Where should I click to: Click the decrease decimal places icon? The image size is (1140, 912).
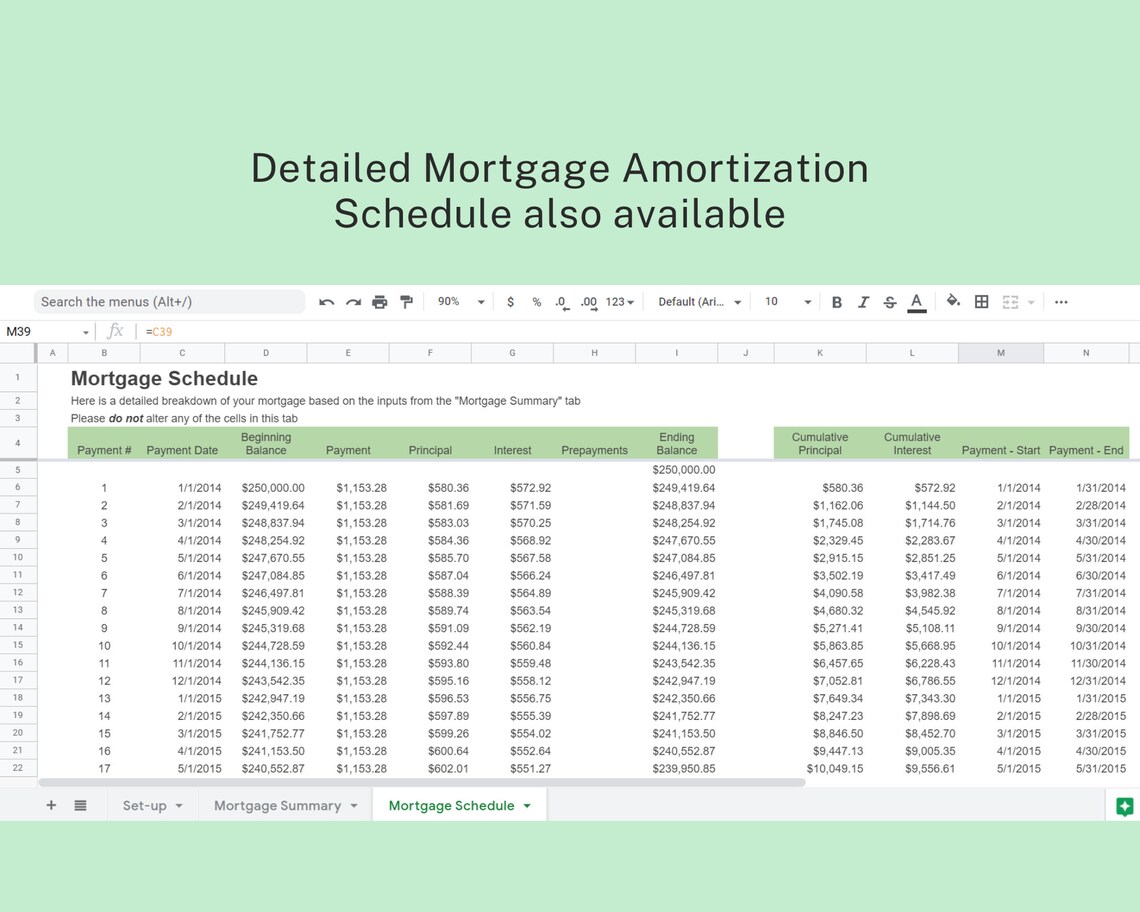(561, 301)
